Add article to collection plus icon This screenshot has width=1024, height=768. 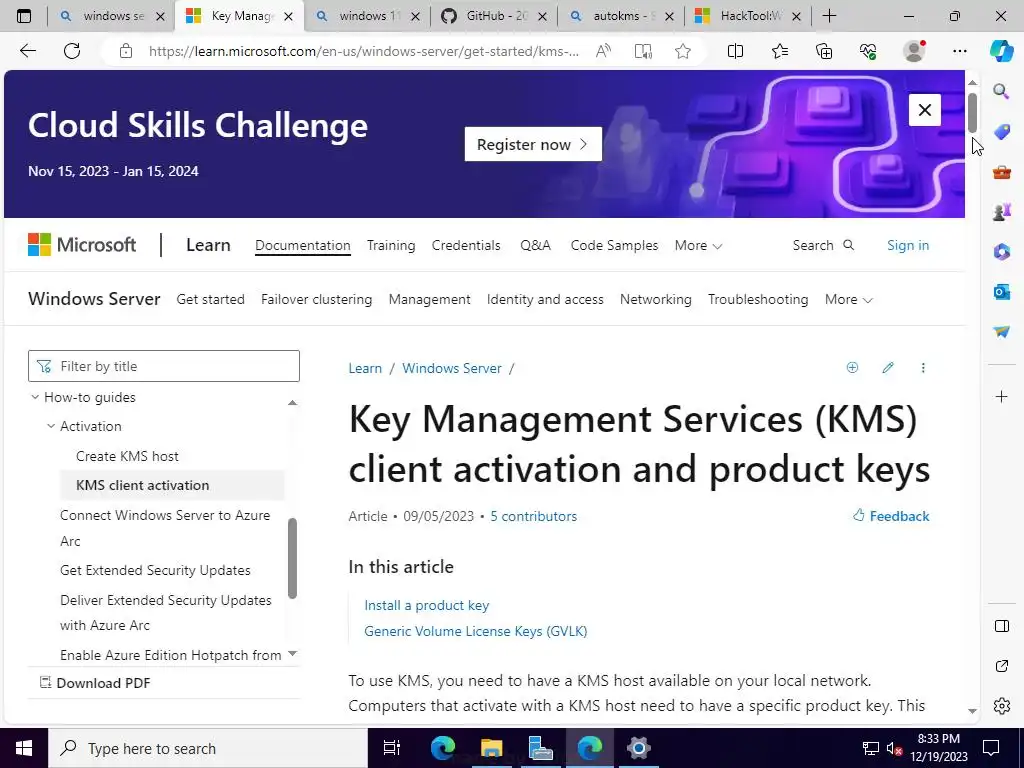point(852,368)
